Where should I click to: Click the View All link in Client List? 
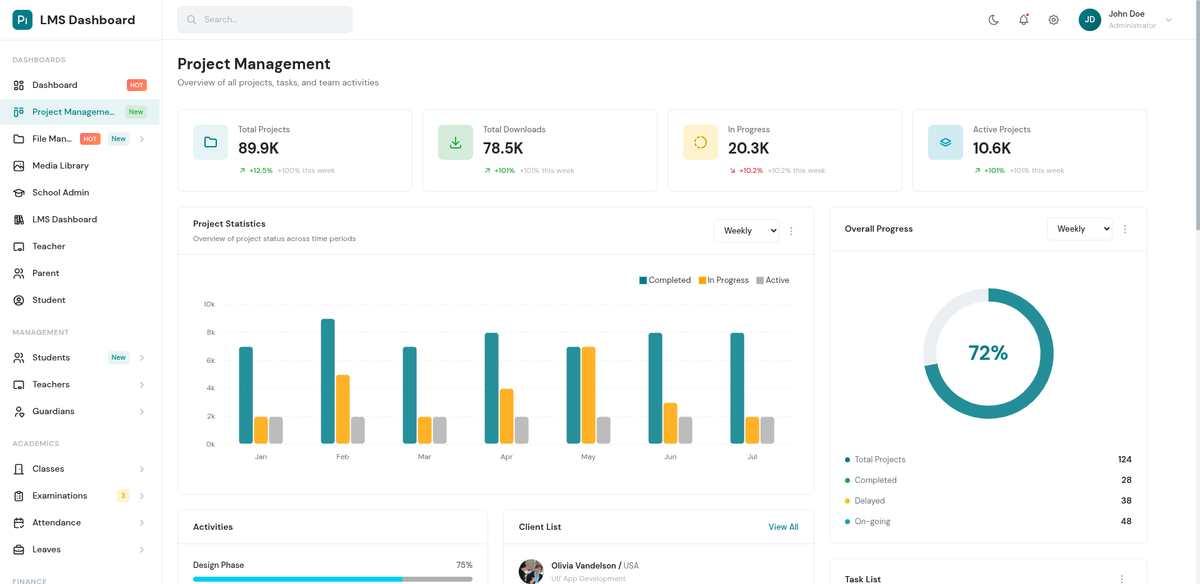pos(783,527)
